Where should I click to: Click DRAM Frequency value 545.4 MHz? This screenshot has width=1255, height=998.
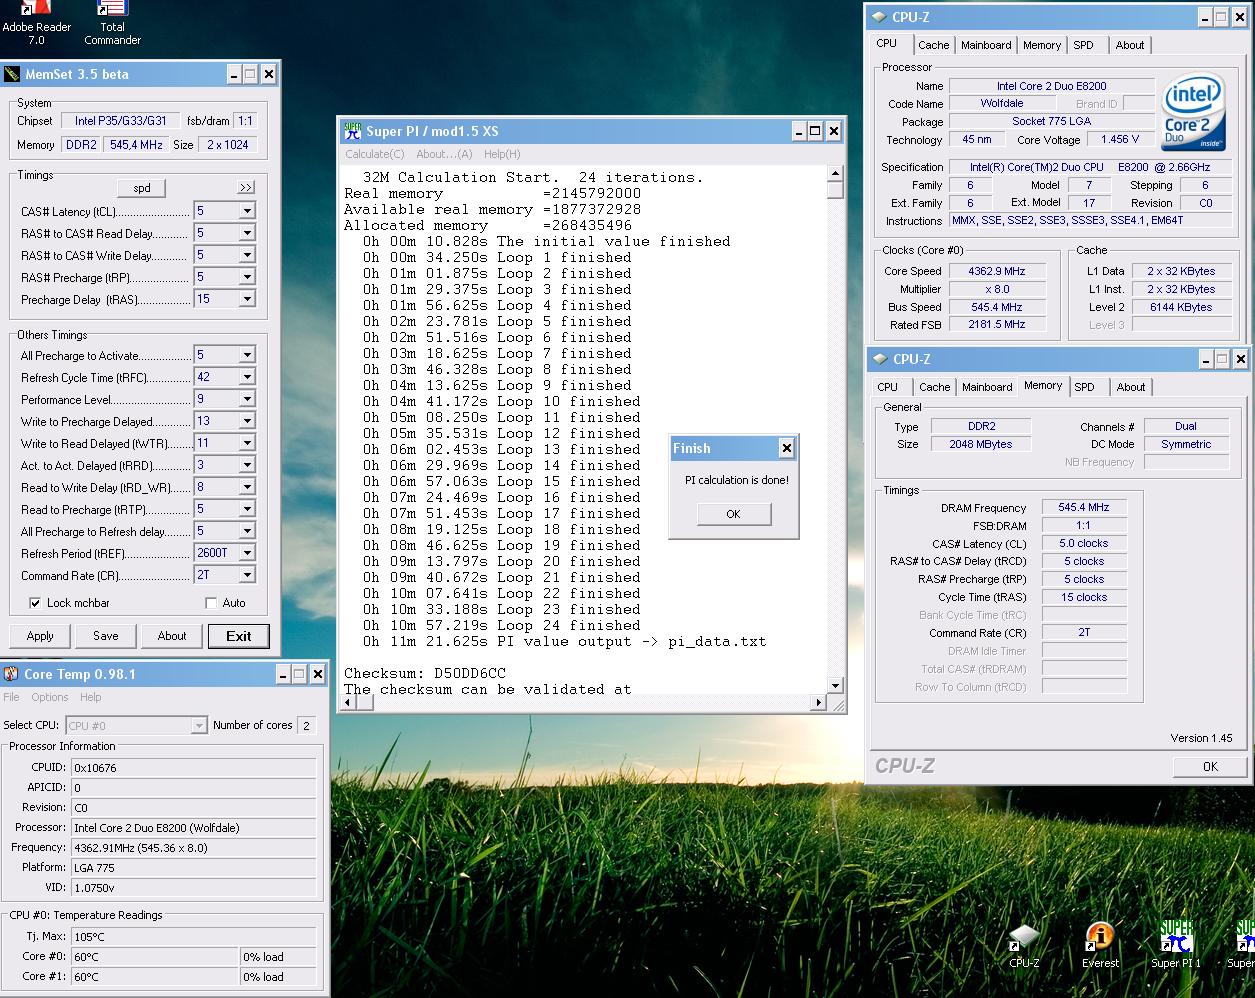pos(1084,508)
